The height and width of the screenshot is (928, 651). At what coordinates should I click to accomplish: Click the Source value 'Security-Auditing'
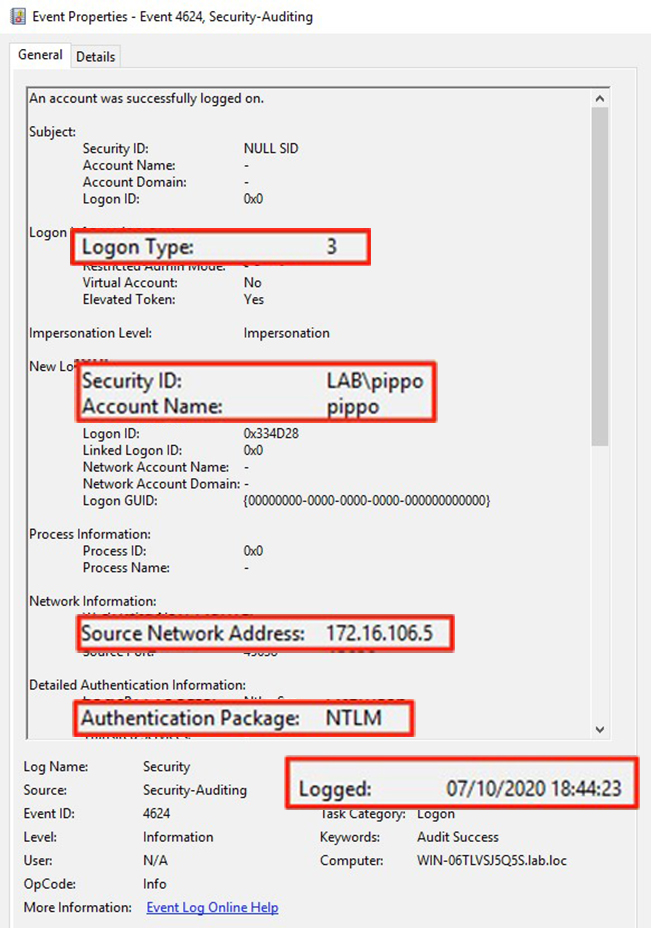click(x=195, y=790)
